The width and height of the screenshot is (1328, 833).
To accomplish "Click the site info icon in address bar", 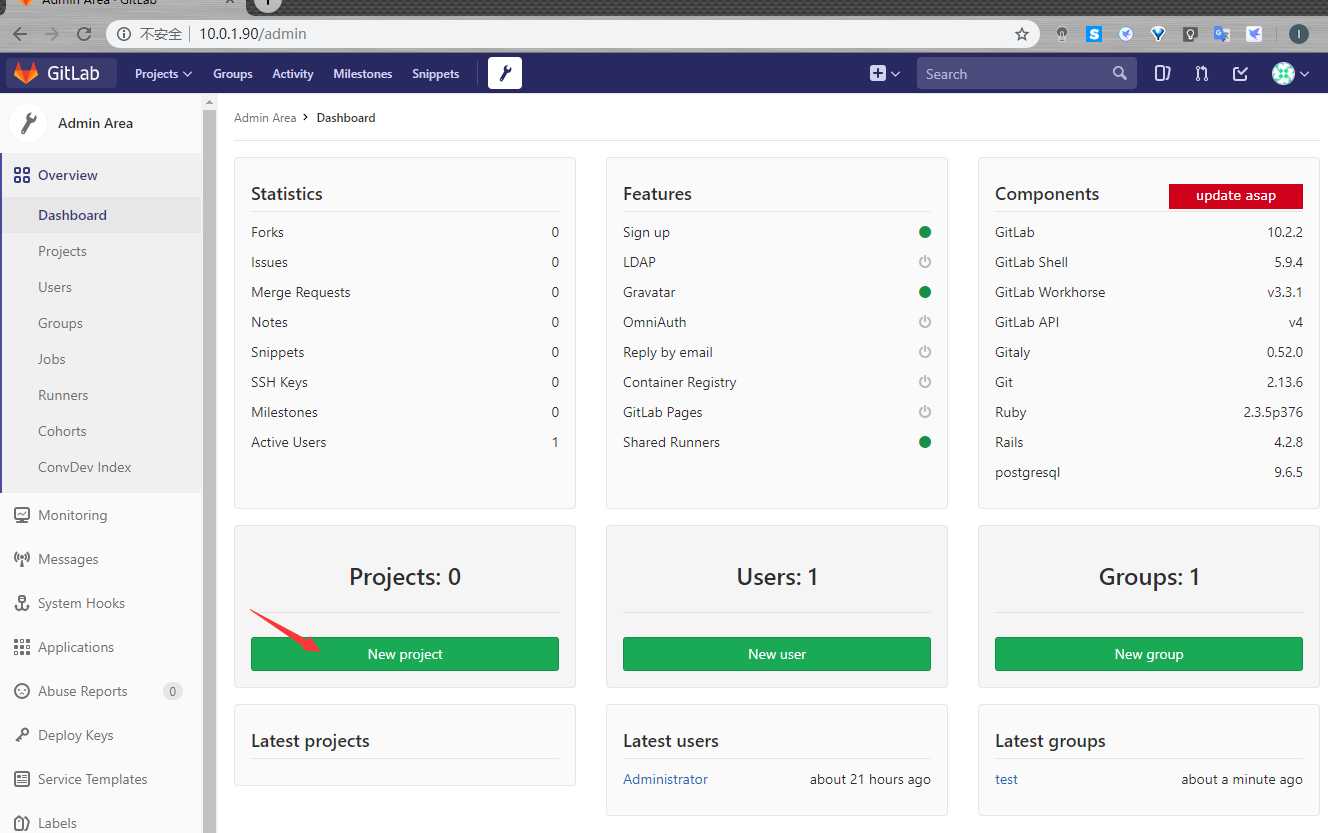I will 124,34.
